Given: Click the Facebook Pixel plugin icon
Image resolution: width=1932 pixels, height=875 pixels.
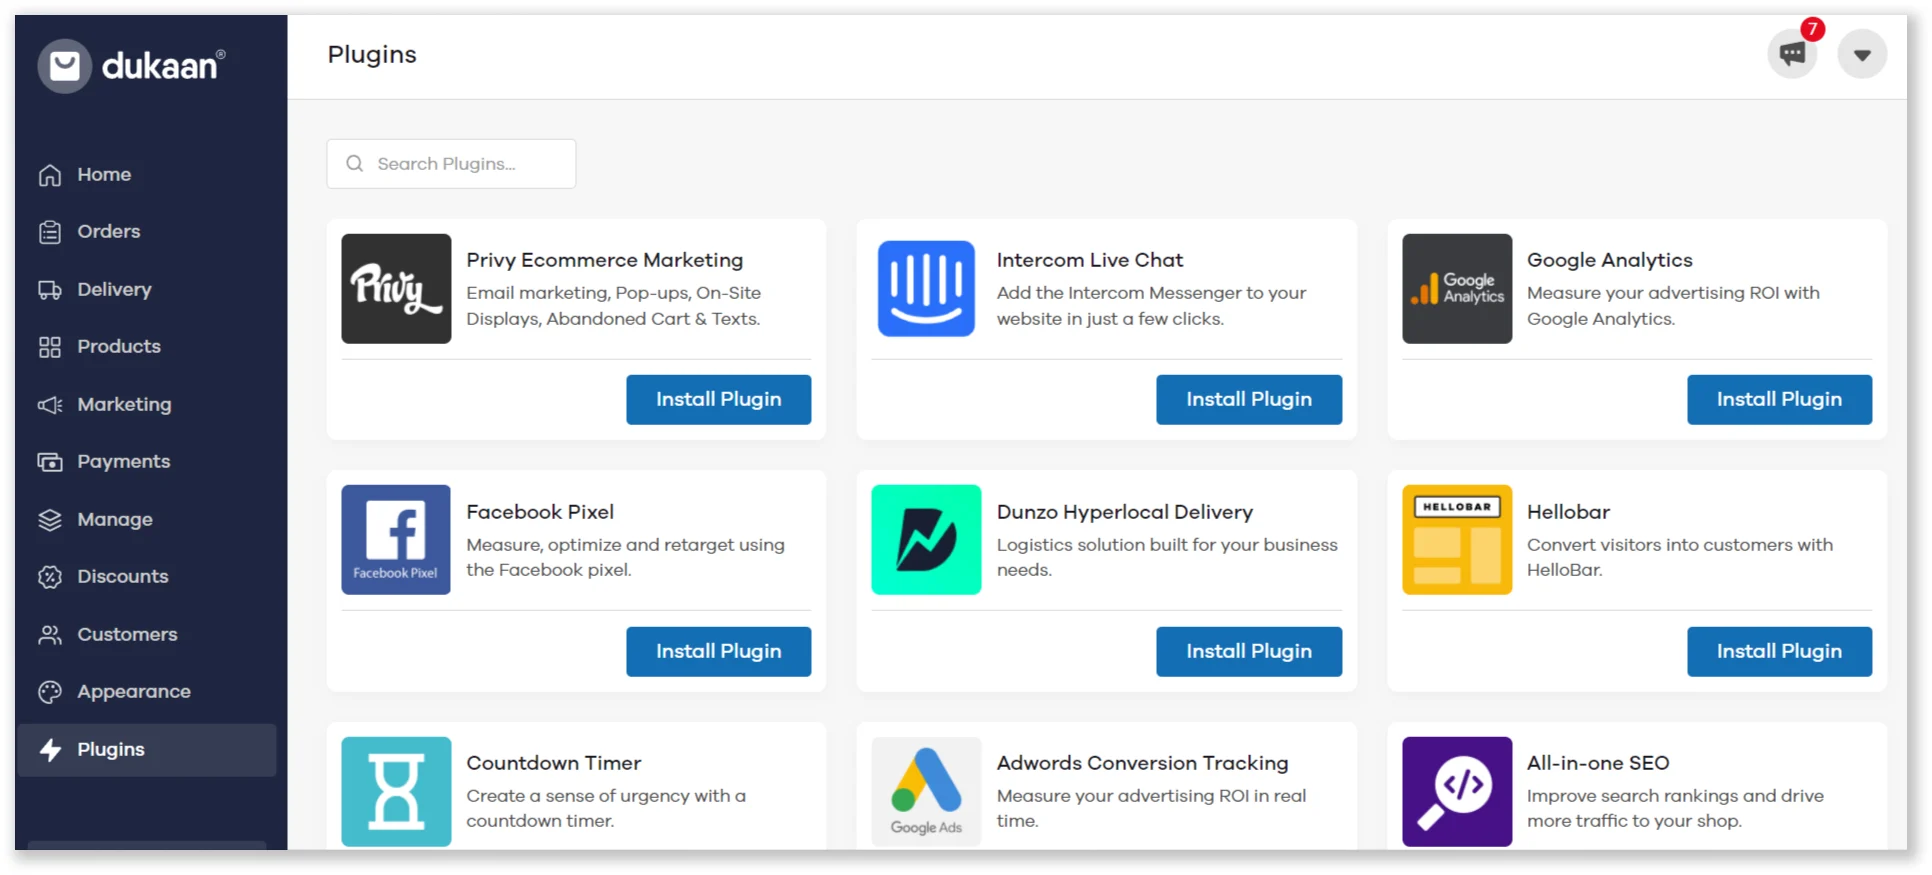Looking at the screenshot, I should tap(396, 540).
